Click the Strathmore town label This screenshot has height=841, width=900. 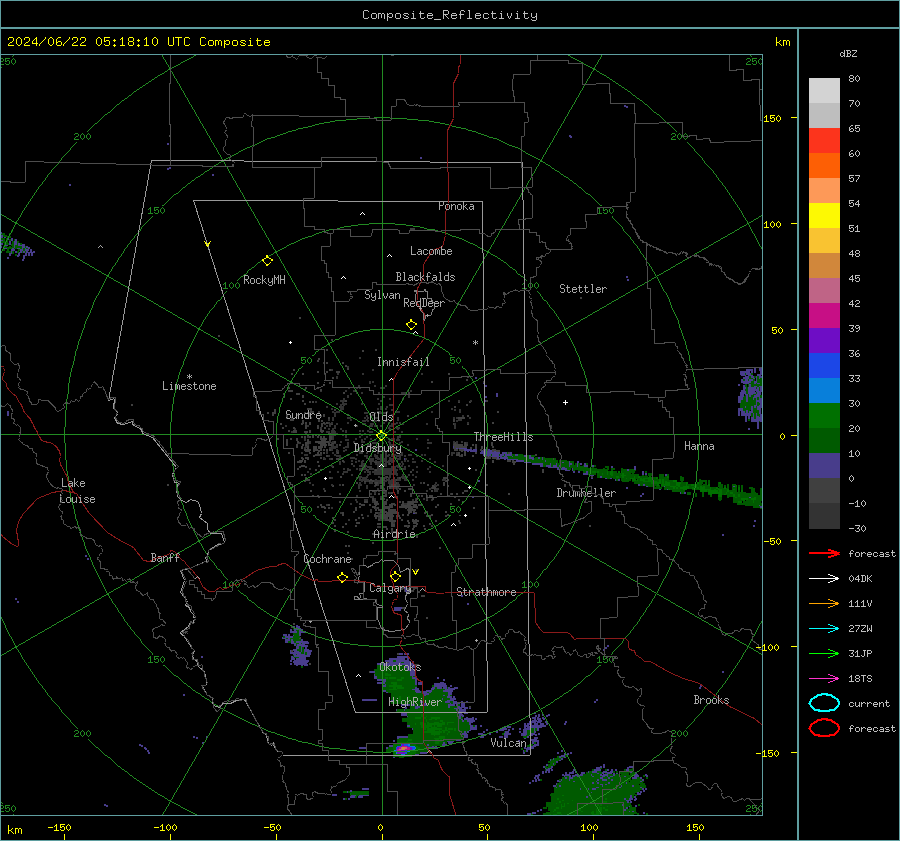(x=486, y=592)
